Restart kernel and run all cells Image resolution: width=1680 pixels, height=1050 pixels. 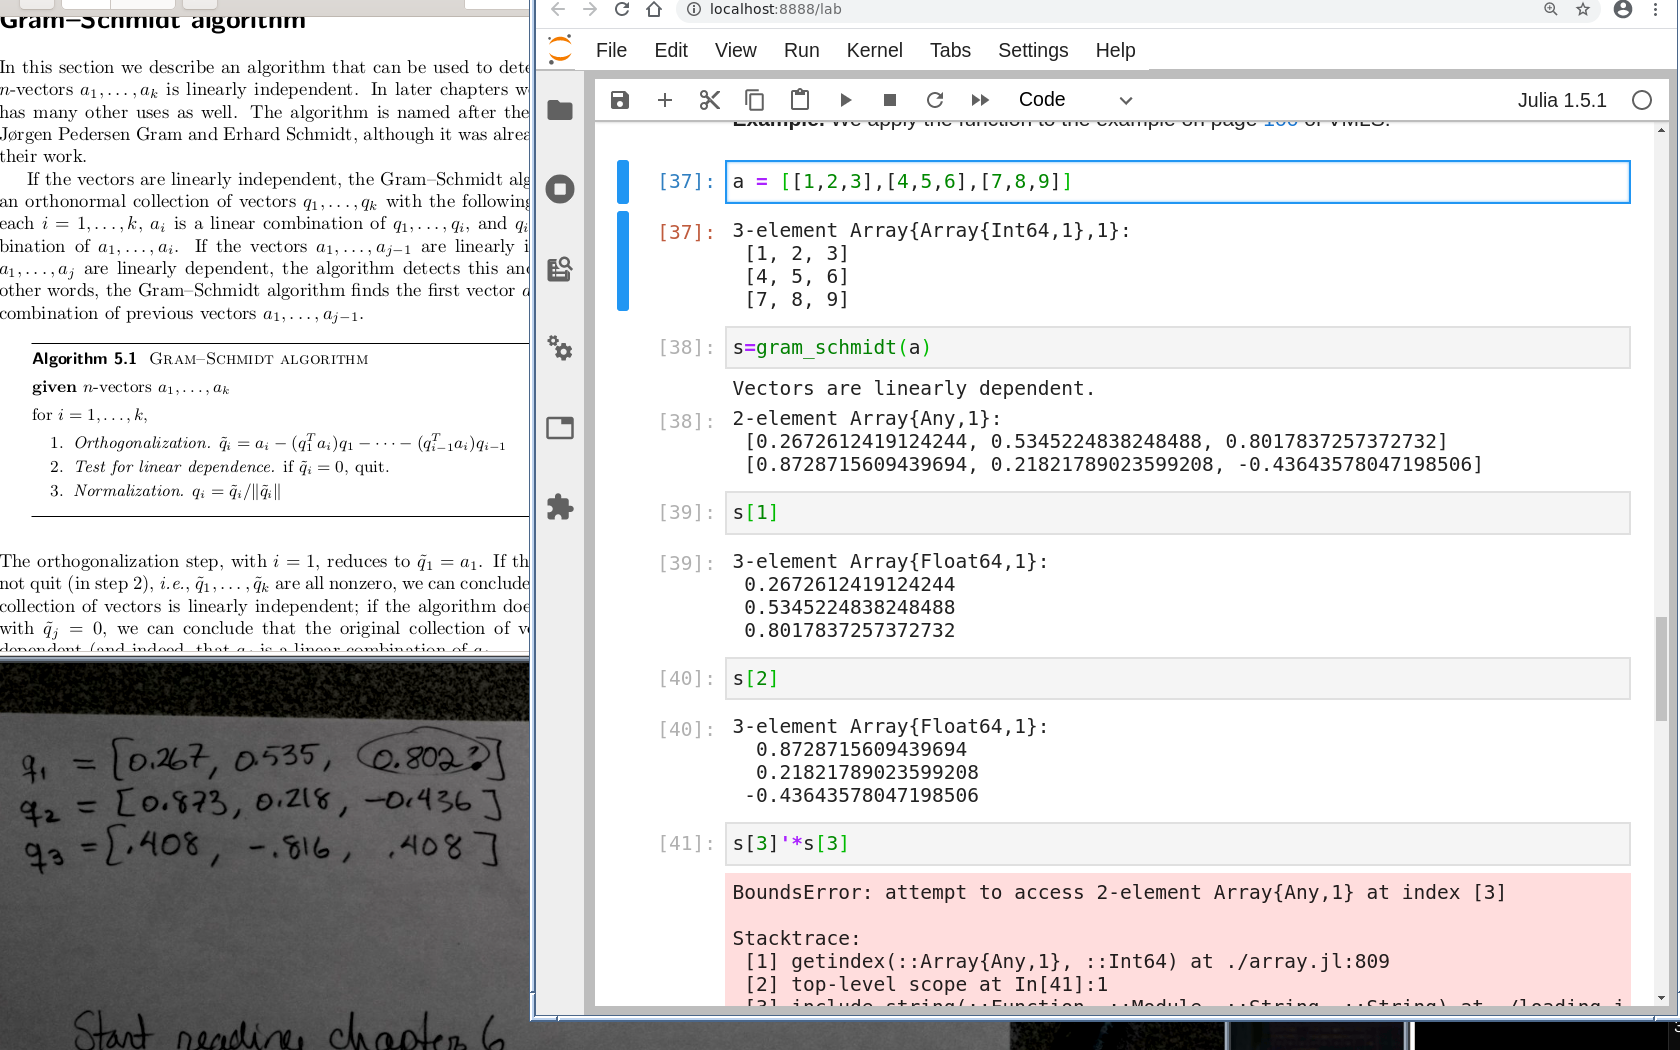point(980,100)
